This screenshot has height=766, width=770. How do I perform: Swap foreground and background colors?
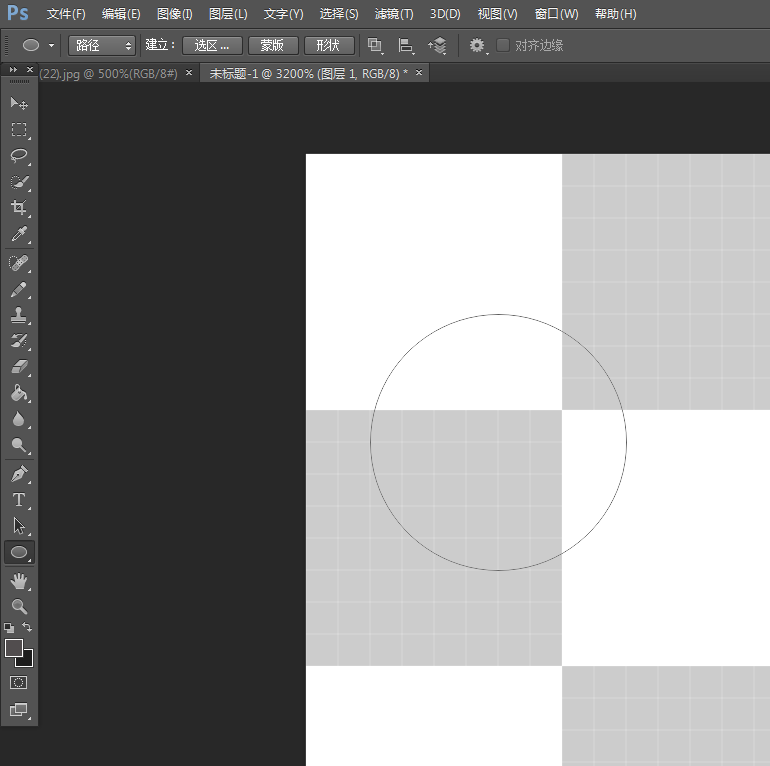(x=28, y=628)
